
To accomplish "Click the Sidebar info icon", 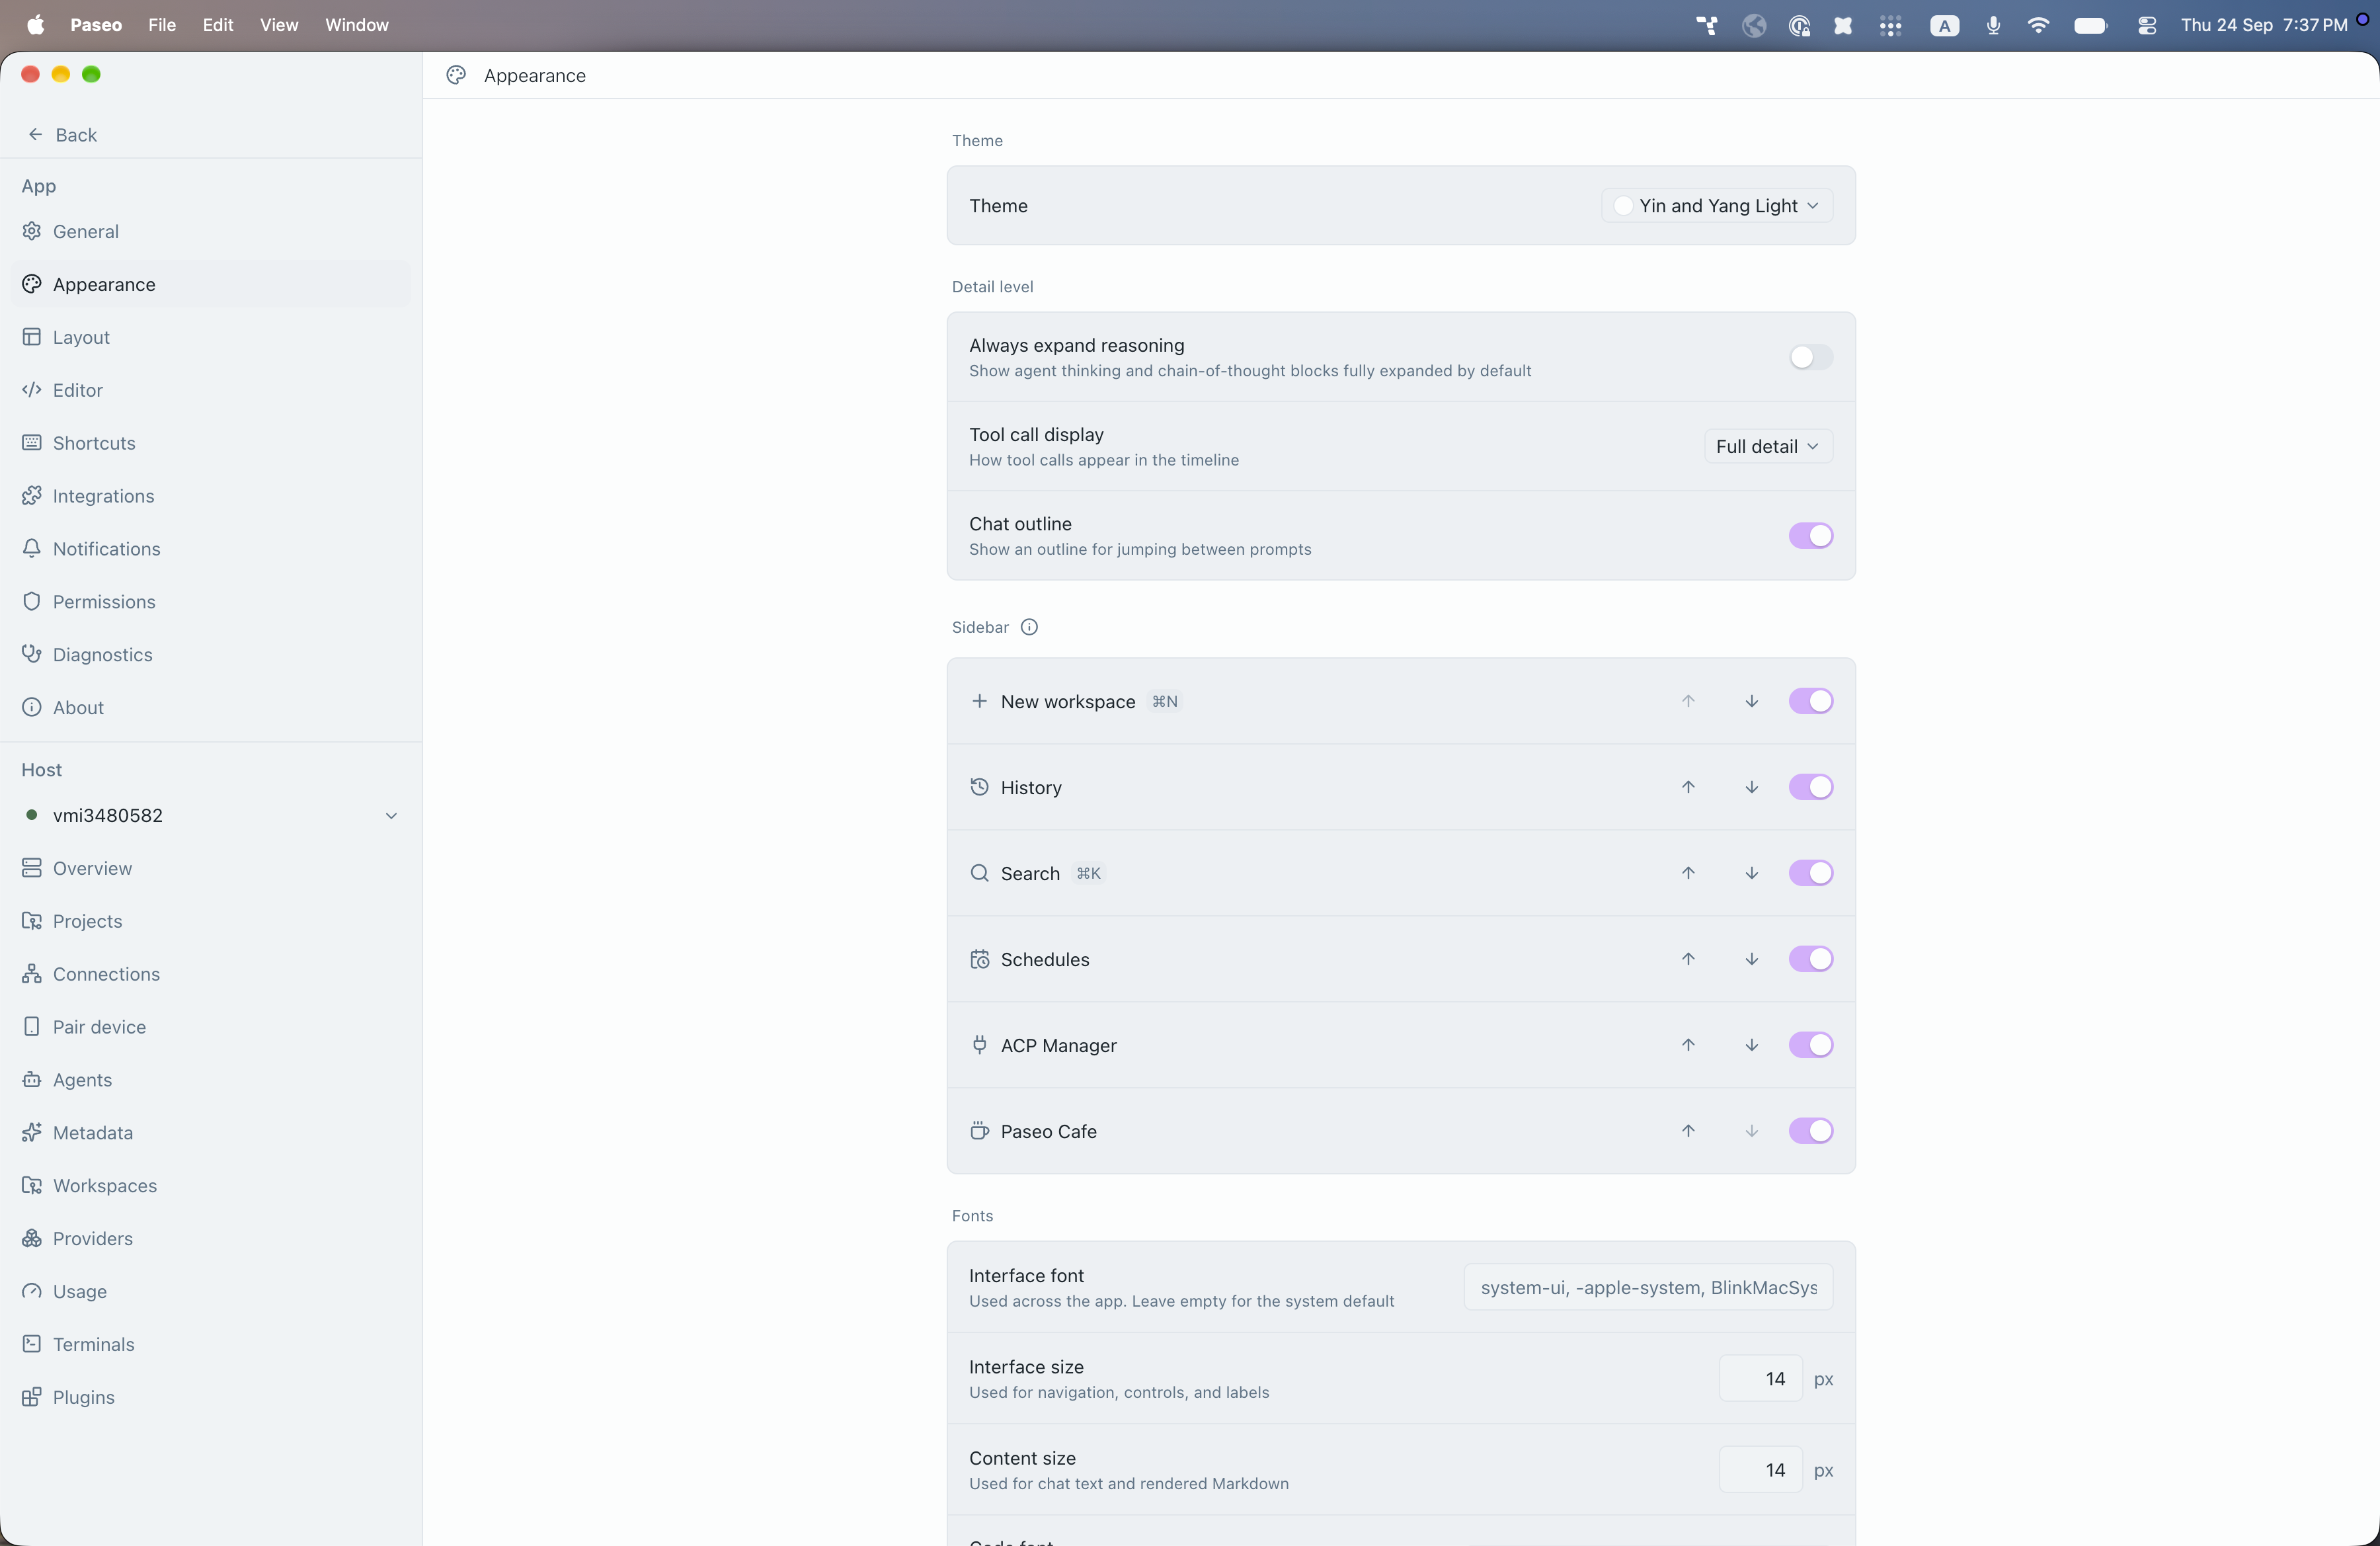I will (1029, 627).
